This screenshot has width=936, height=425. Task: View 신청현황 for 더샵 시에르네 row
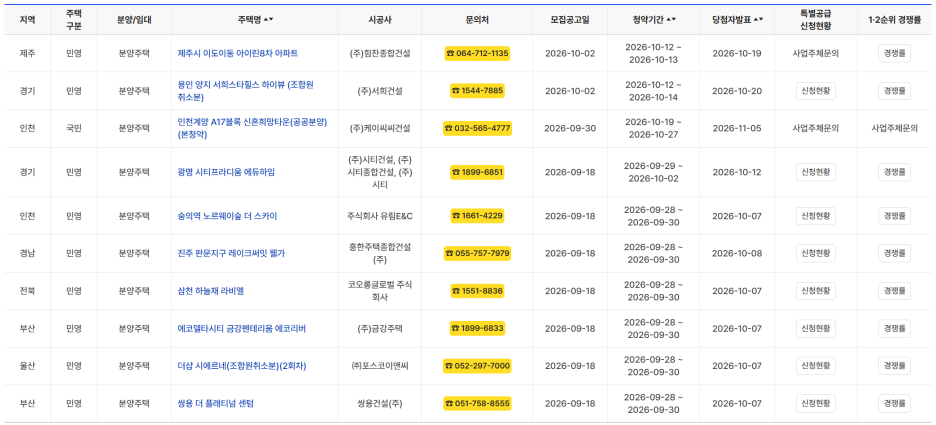(x=815, y=365)
